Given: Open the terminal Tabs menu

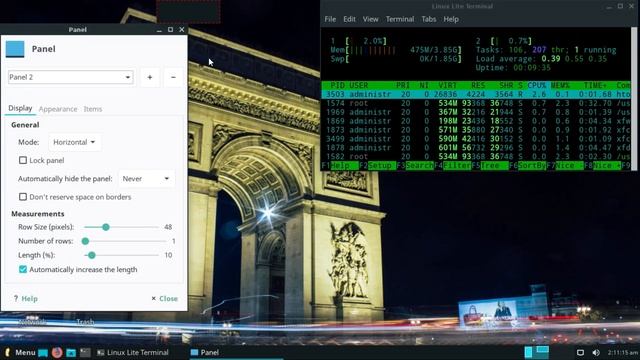Looking at the screenshot, I should tap(429, 19).
